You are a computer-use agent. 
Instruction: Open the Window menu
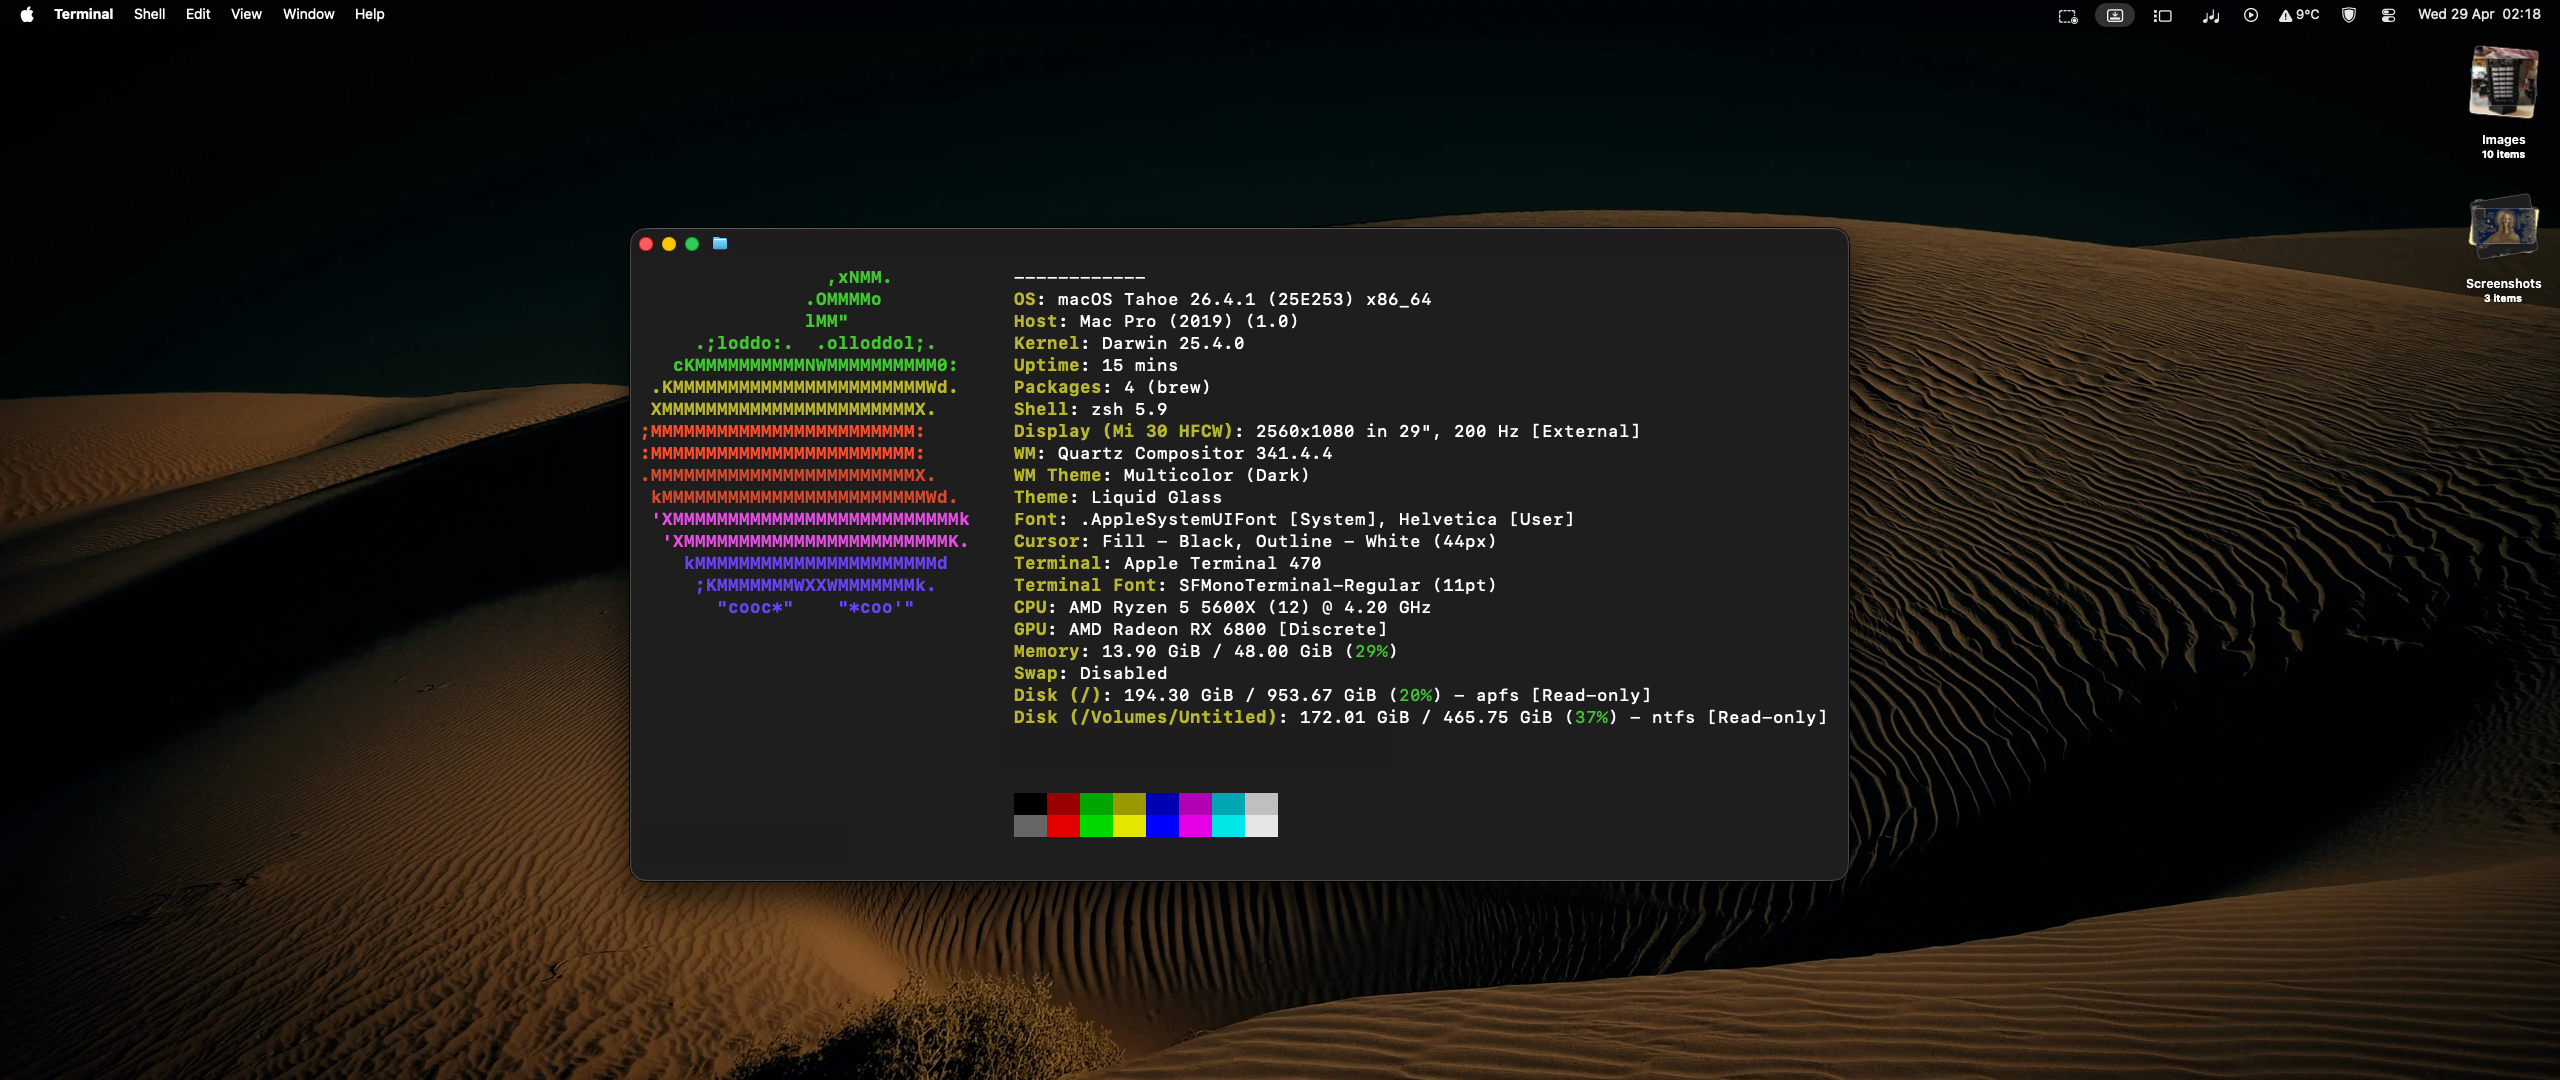point(308,14)
